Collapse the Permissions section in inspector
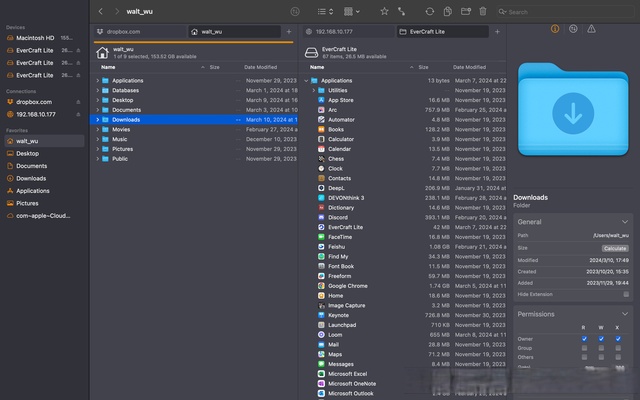The height and width of the screenshot is (400, 640). 624,314
